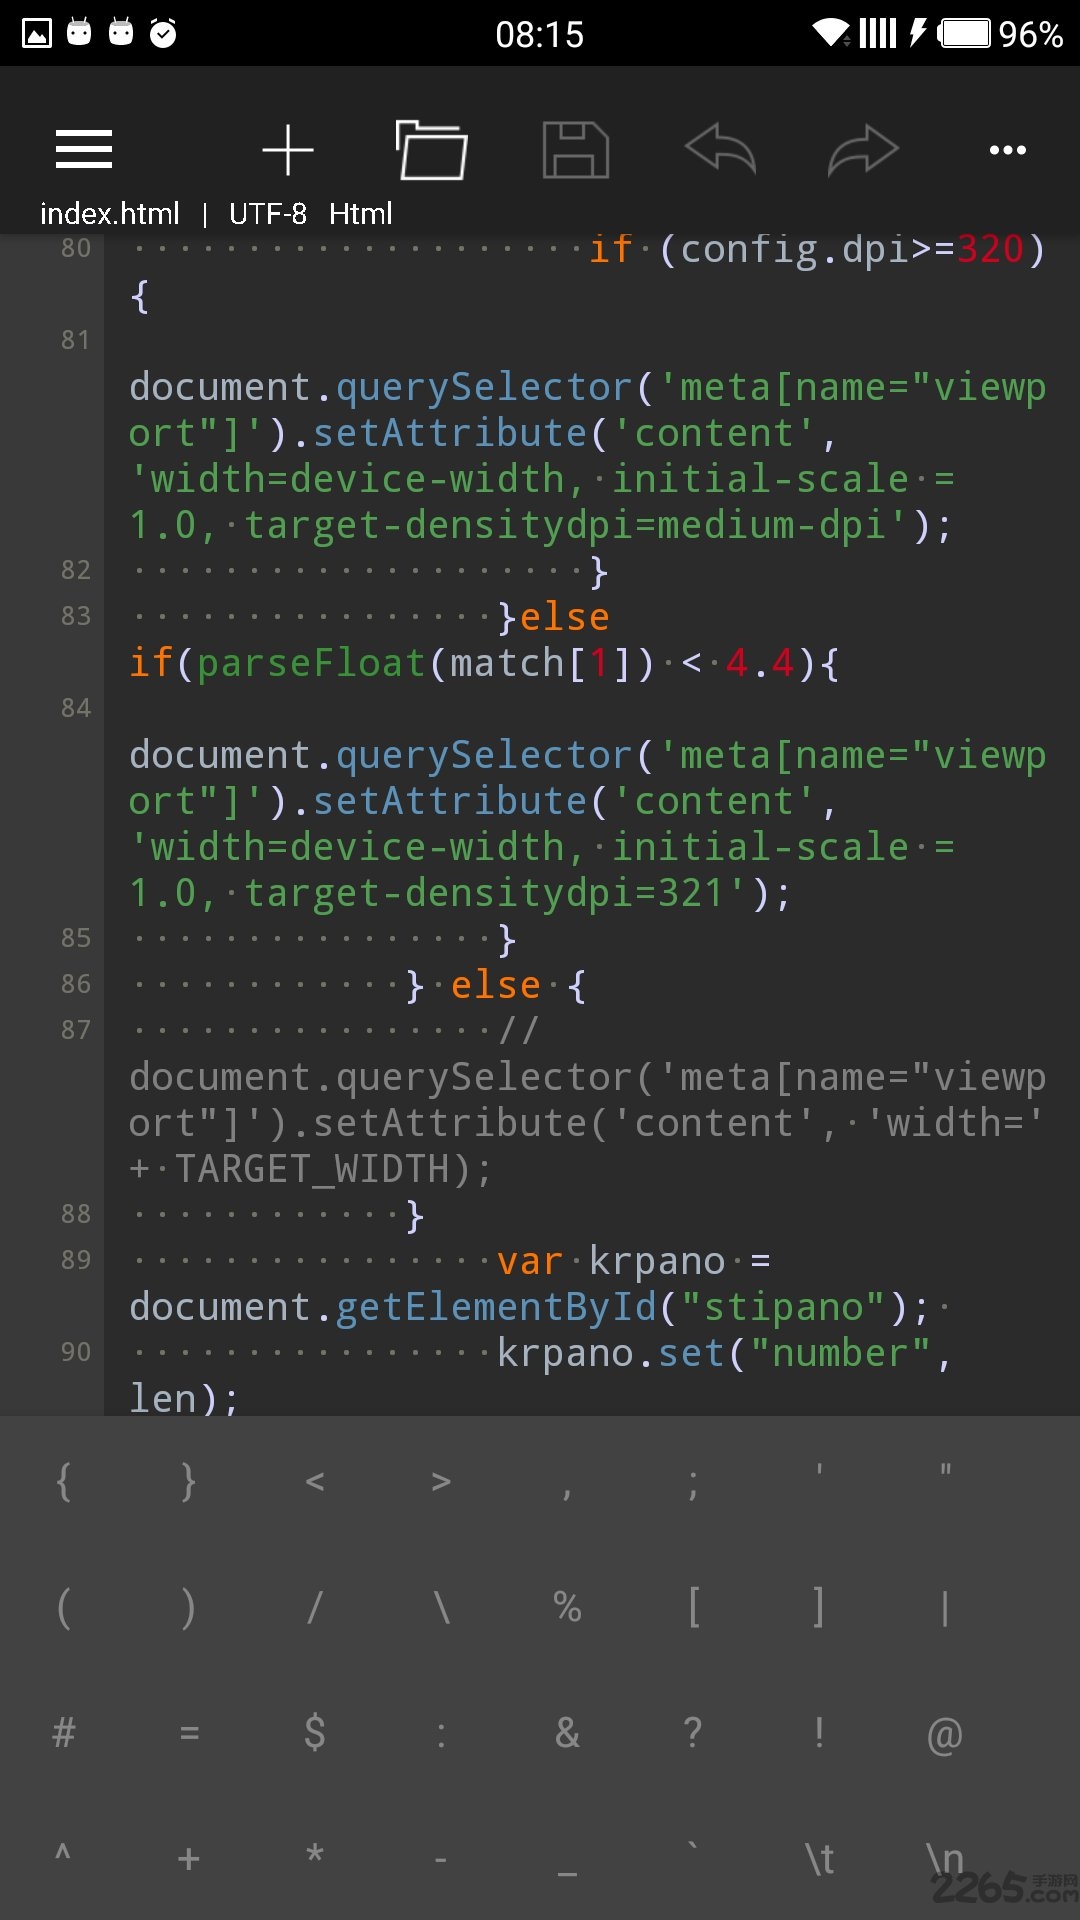This screenshot has height=1920, width=1080.
Task: Undo the last edit
Action: [x=720, y=150]
